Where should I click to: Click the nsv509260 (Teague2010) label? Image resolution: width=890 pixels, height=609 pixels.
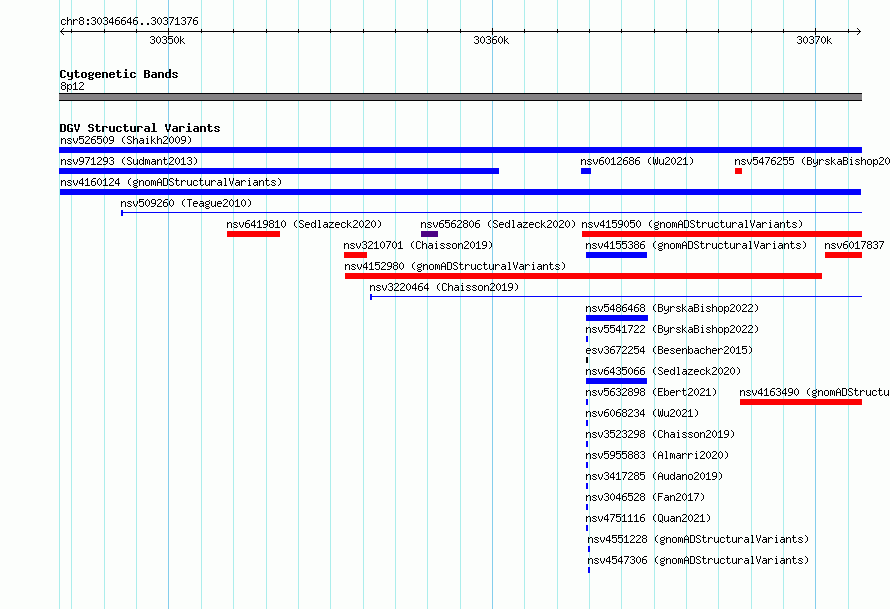[x=186, y=203]
